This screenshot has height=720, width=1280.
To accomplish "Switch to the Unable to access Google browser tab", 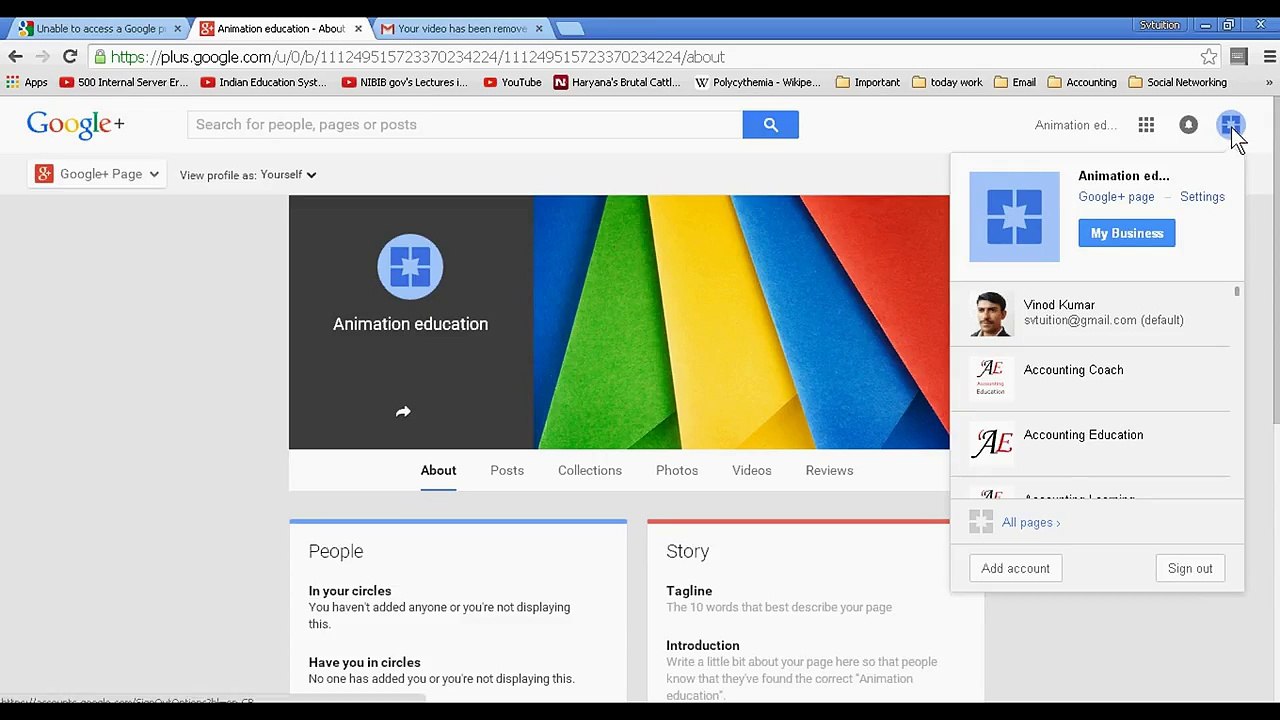I will tap(98, 29).
